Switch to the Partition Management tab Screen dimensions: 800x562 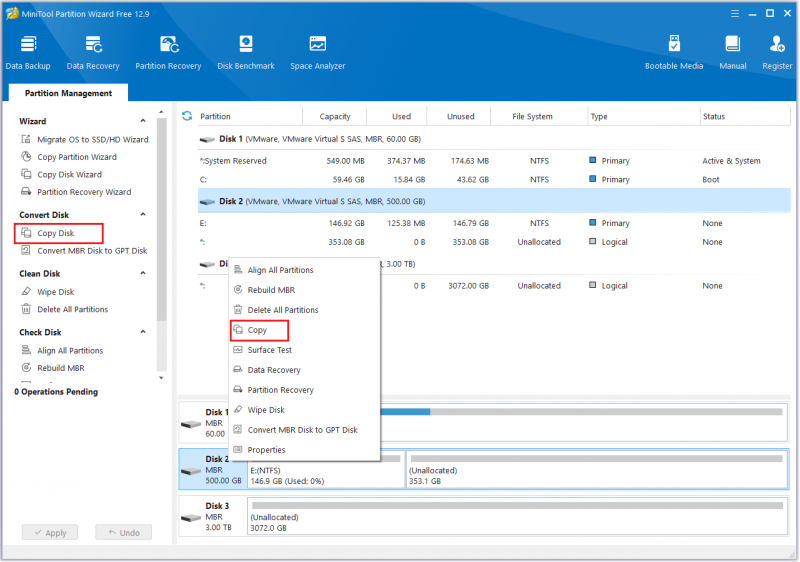tap(68, 93)
